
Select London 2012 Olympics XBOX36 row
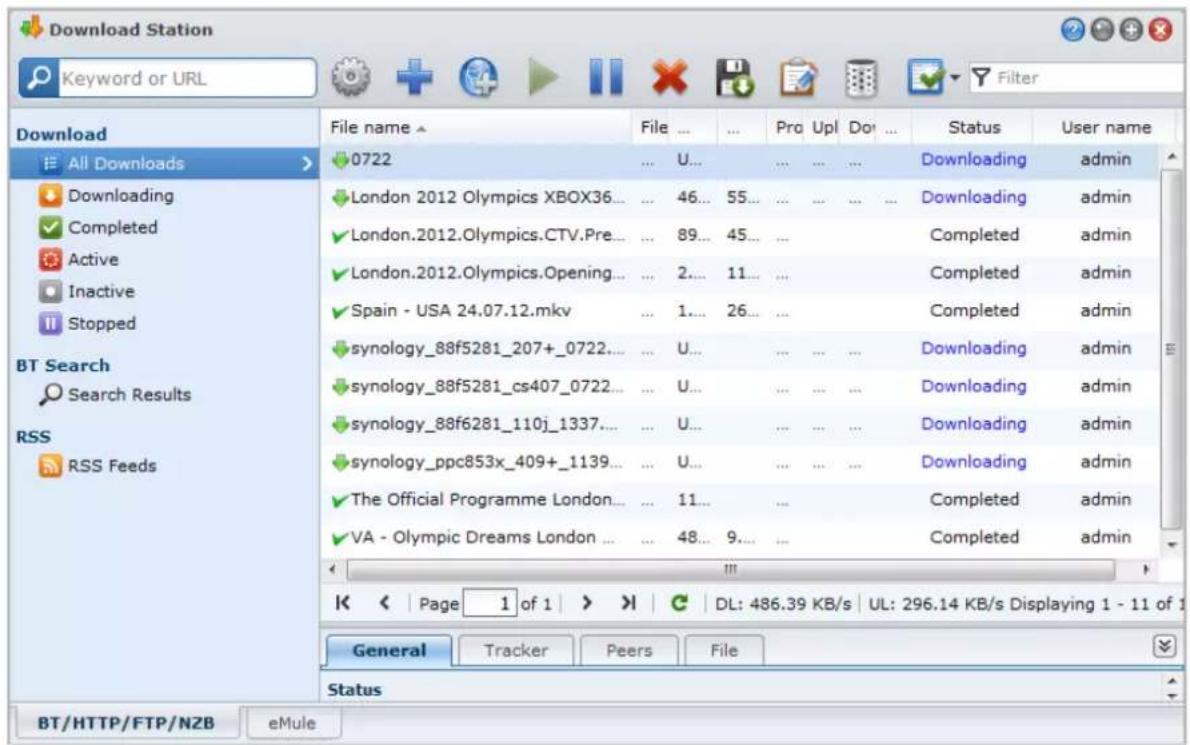click(740, 197)
